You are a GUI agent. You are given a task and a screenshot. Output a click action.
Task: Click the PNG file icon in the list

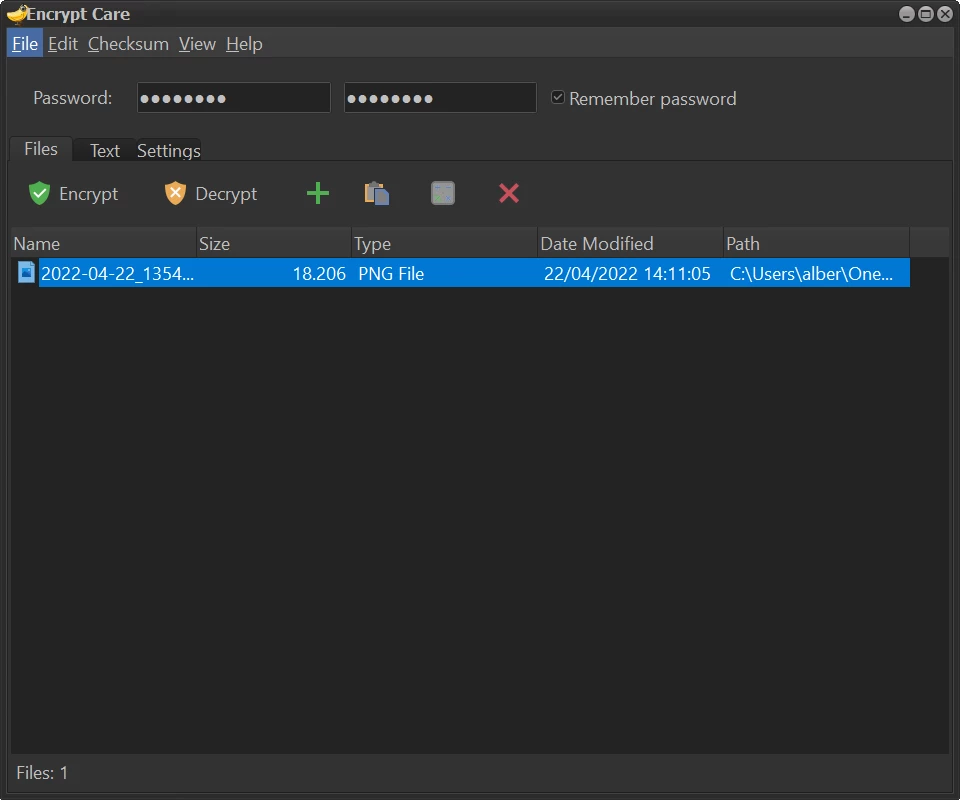click(26, 272)
